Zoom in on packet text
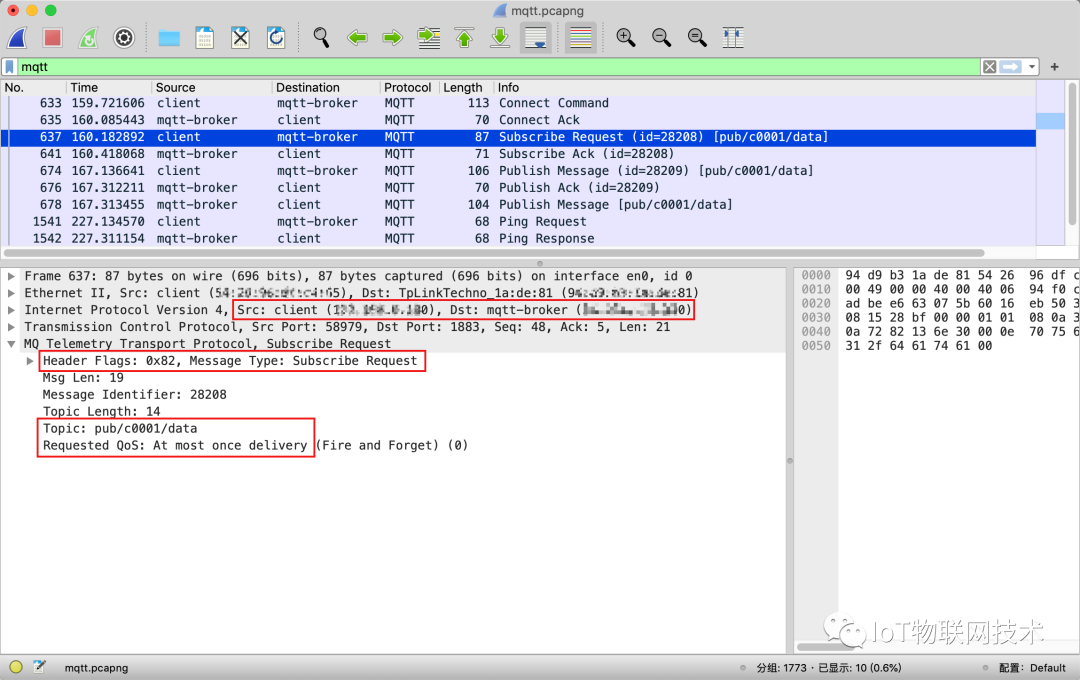The image size is (1080, 680). click(626, 38)
